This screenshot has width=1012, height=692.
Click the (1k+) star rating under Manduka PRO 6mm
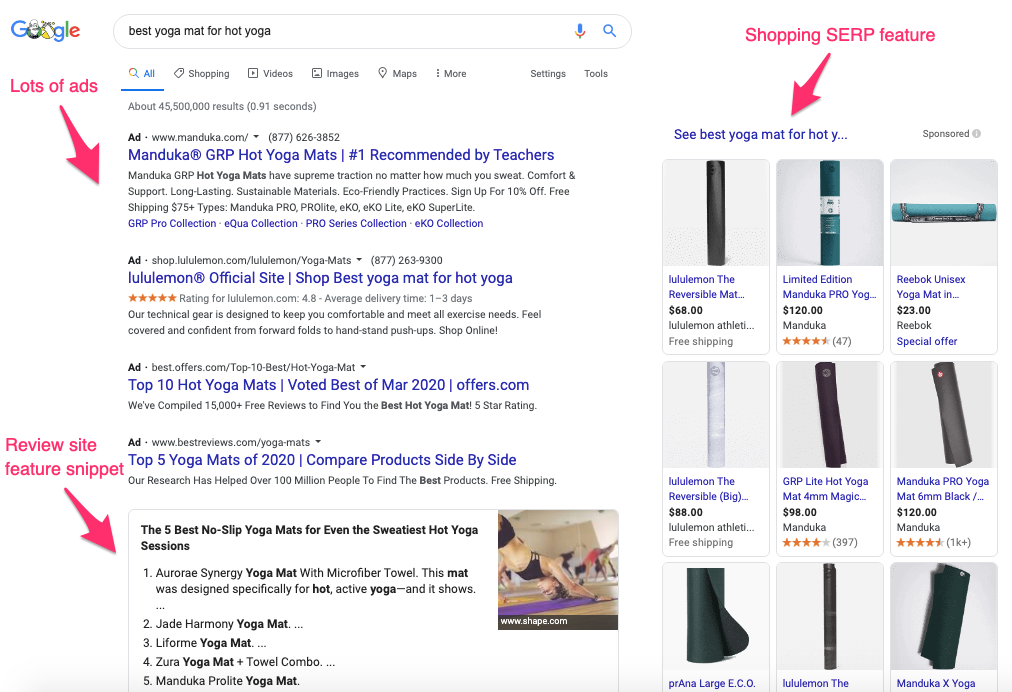tap(933, 542)
